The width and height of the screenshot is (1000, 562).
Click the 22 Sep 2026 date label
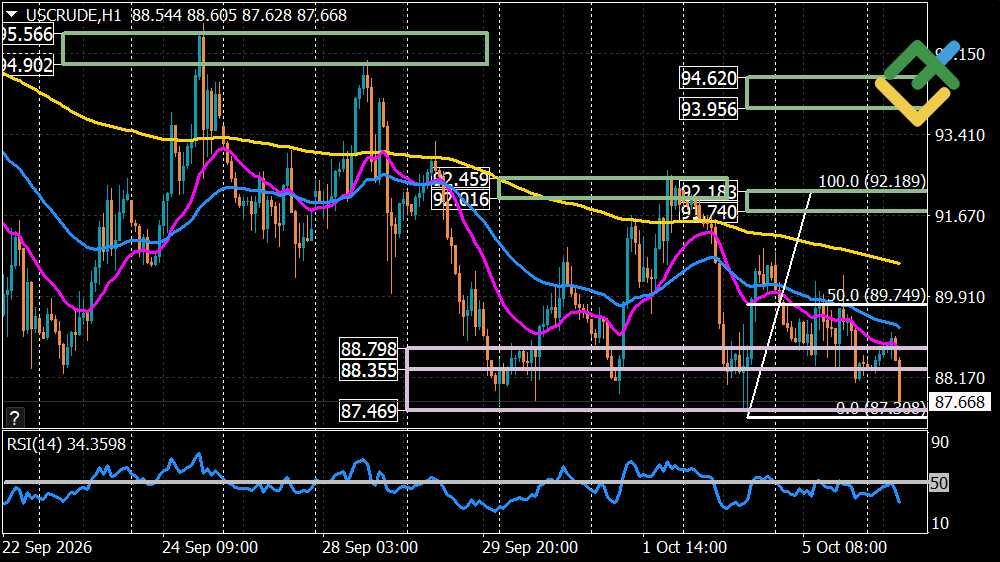(47, 547)
